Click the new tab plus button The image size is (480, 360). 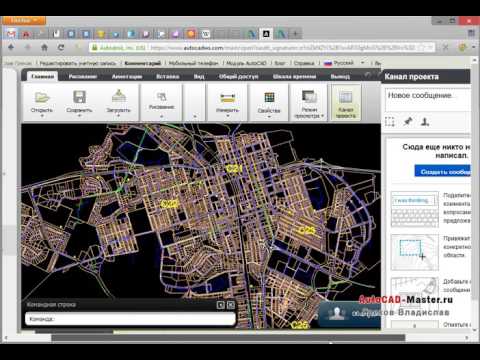click(x=295, y=34)
